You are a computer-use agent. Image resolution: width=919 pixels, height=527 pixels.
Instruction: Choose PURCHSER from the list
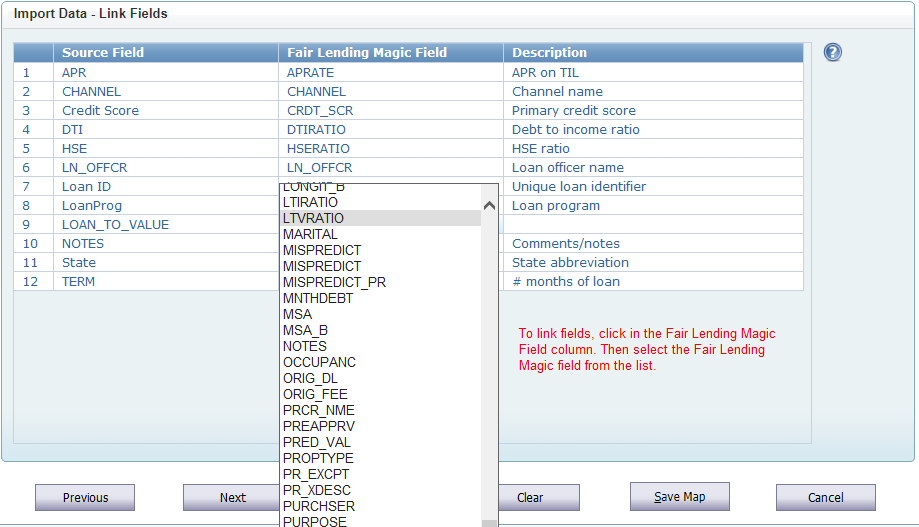[381, 506]
